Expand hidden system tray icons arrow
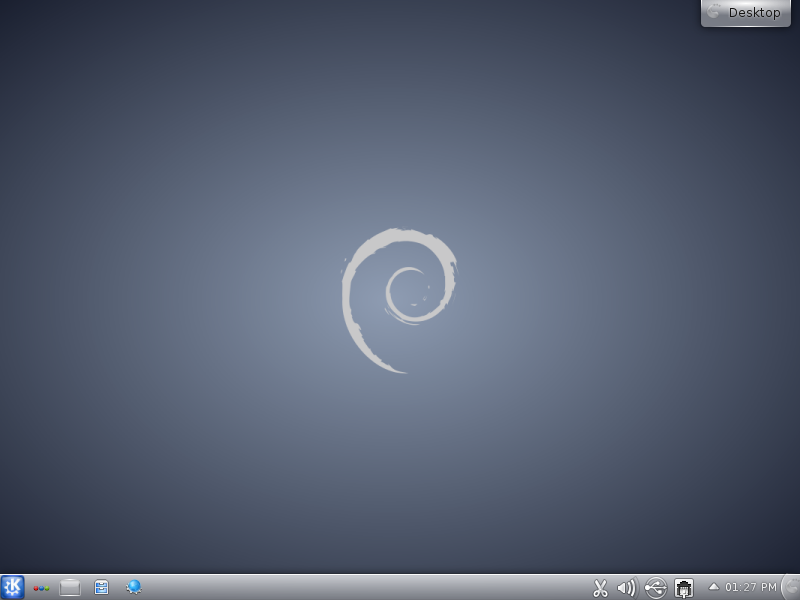 714,586
